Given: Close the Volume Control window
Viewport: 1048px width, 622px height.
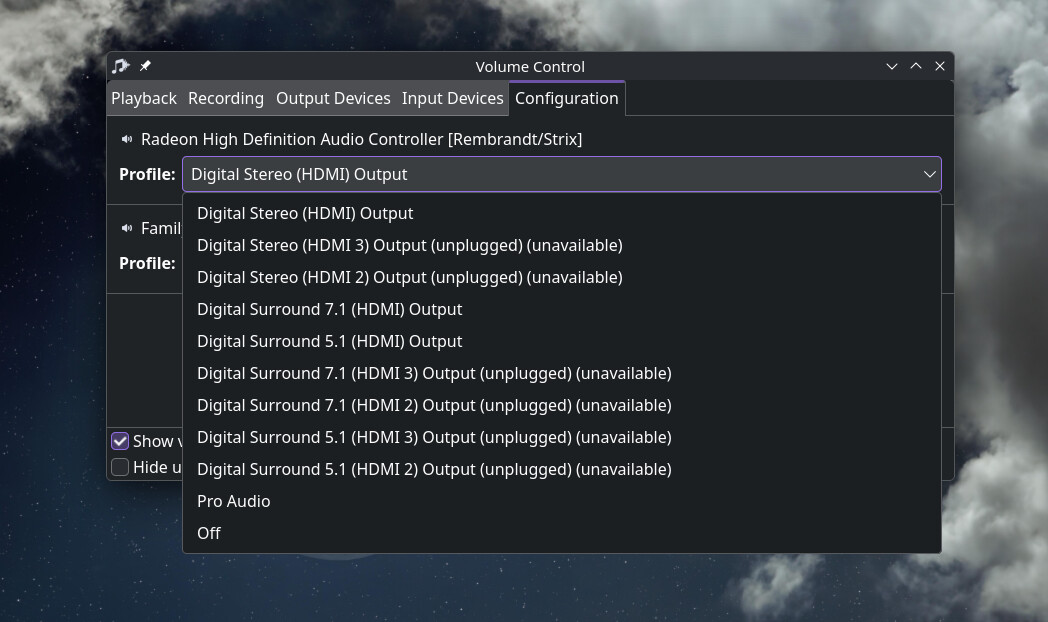Looking at the screenshot, I should (x=940, y=66).
